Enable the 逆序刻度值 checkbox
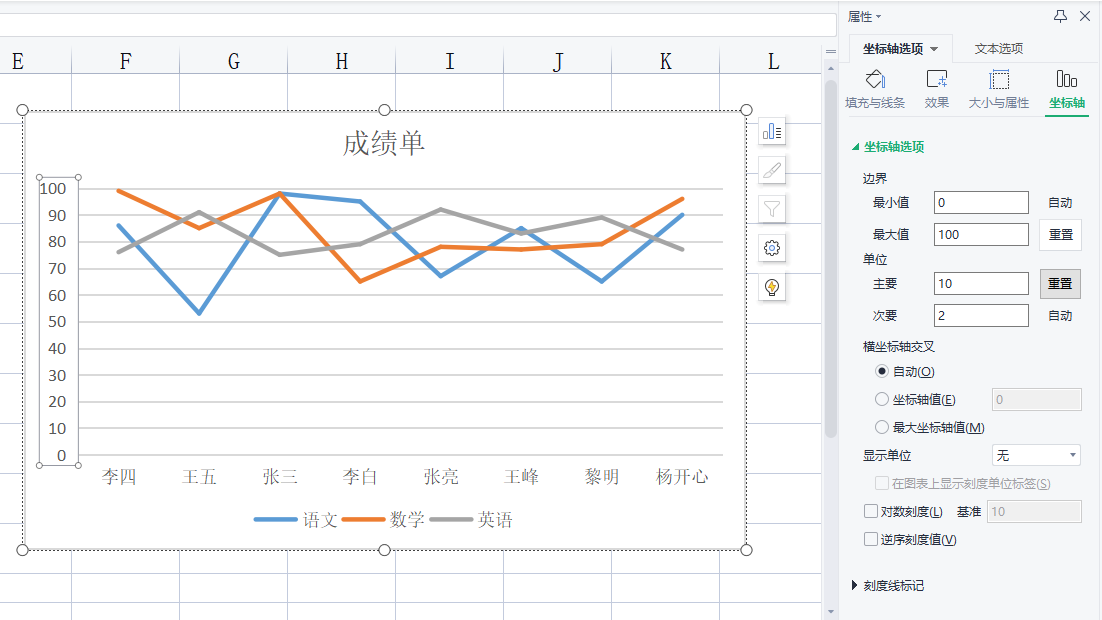 (x=870, y=538)
